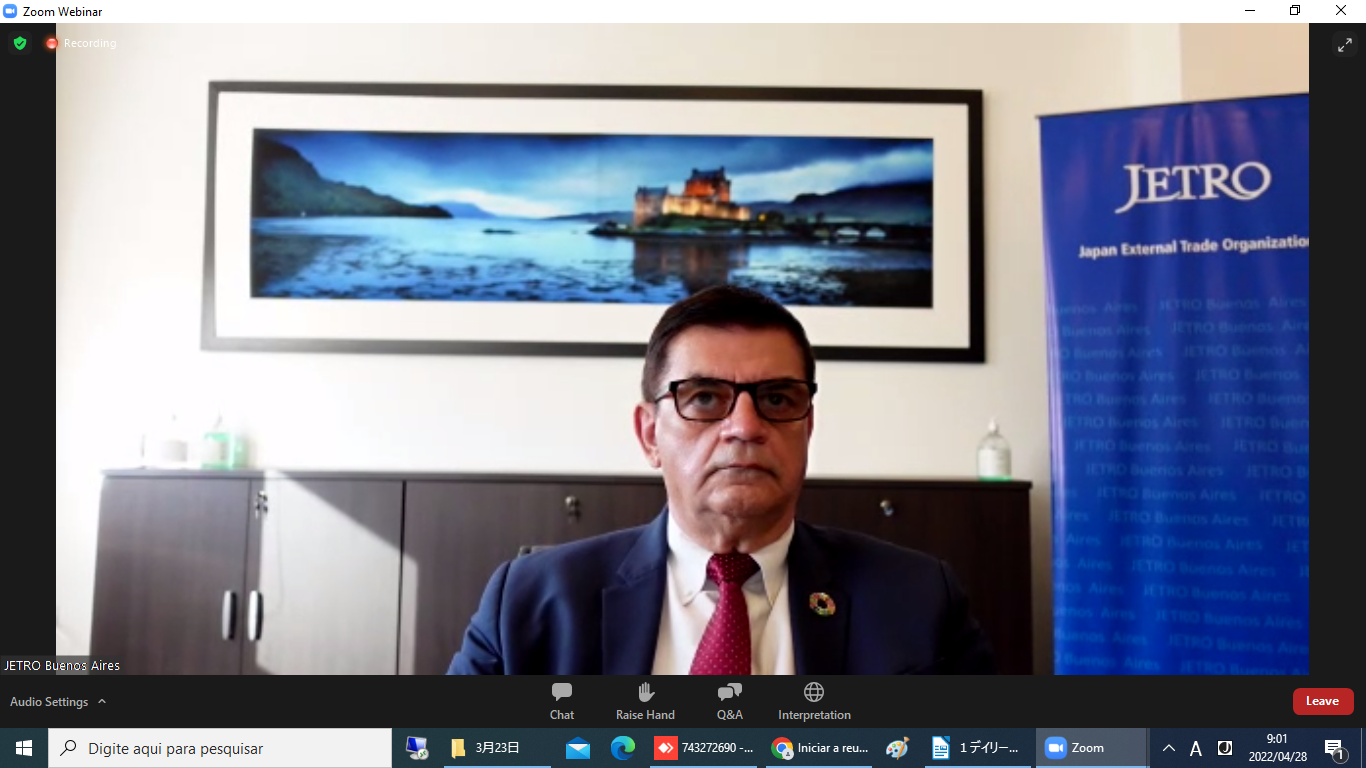Toggle the IME input mode A indicator

1195,748
